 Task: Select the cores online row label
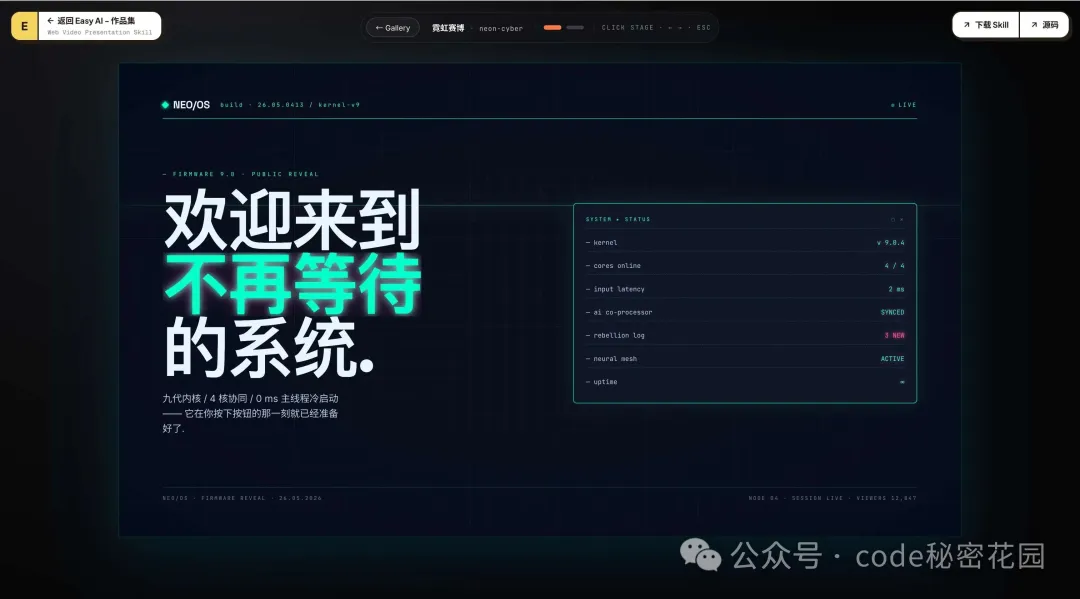(x=617, y=266)
